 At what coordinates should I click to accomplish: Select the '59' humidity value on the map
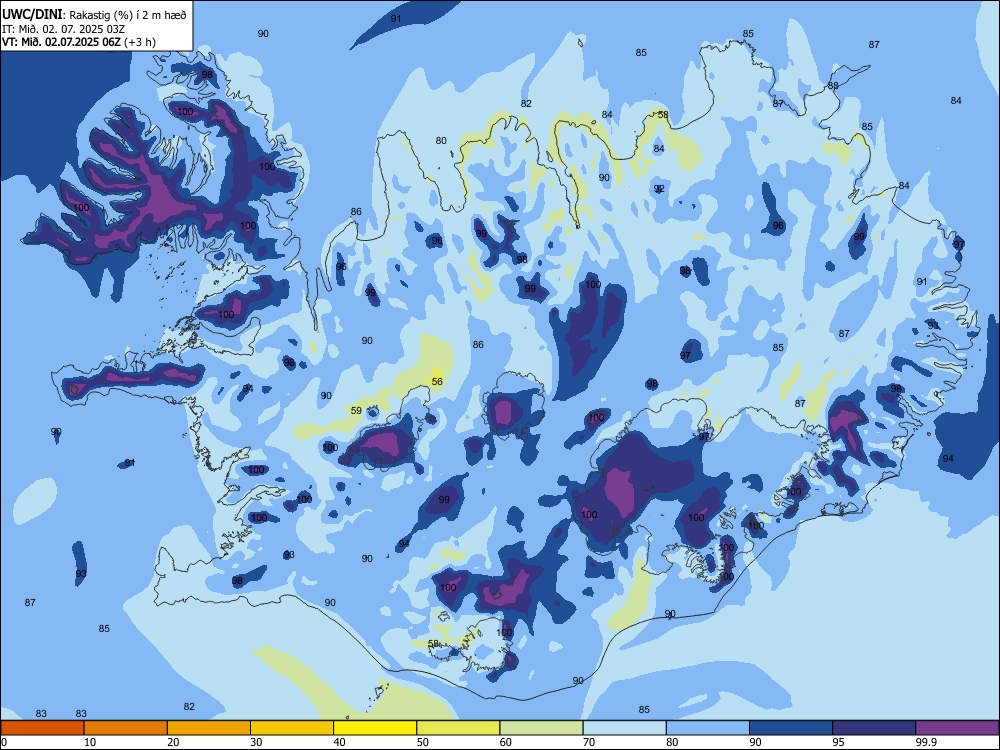pyautogui.click(x=357, y=411)
